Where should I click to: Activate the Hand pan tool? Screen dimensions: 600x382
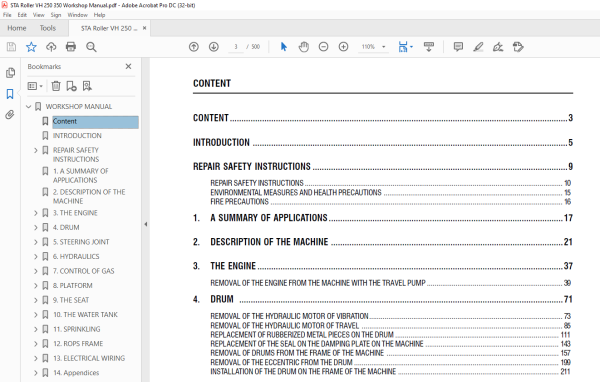(x=303, y=47)
